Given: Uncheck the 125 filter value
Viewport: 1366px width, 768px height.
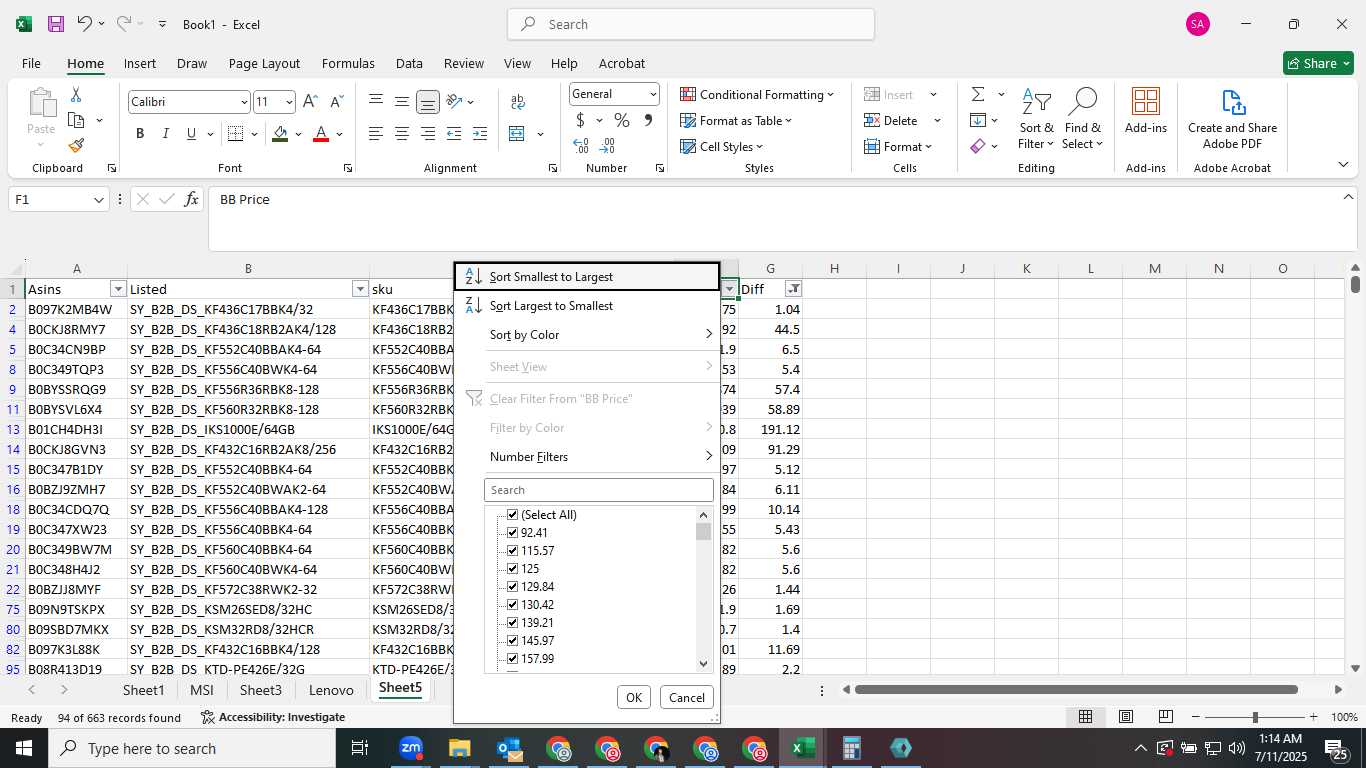Looking at the screenshot, I should tap(513, 569).
